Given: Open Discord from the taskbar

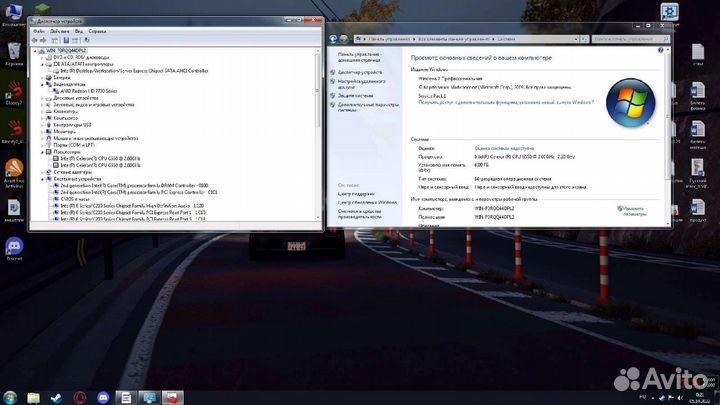Looking at the screenshot, I should (x=101, y=397).
